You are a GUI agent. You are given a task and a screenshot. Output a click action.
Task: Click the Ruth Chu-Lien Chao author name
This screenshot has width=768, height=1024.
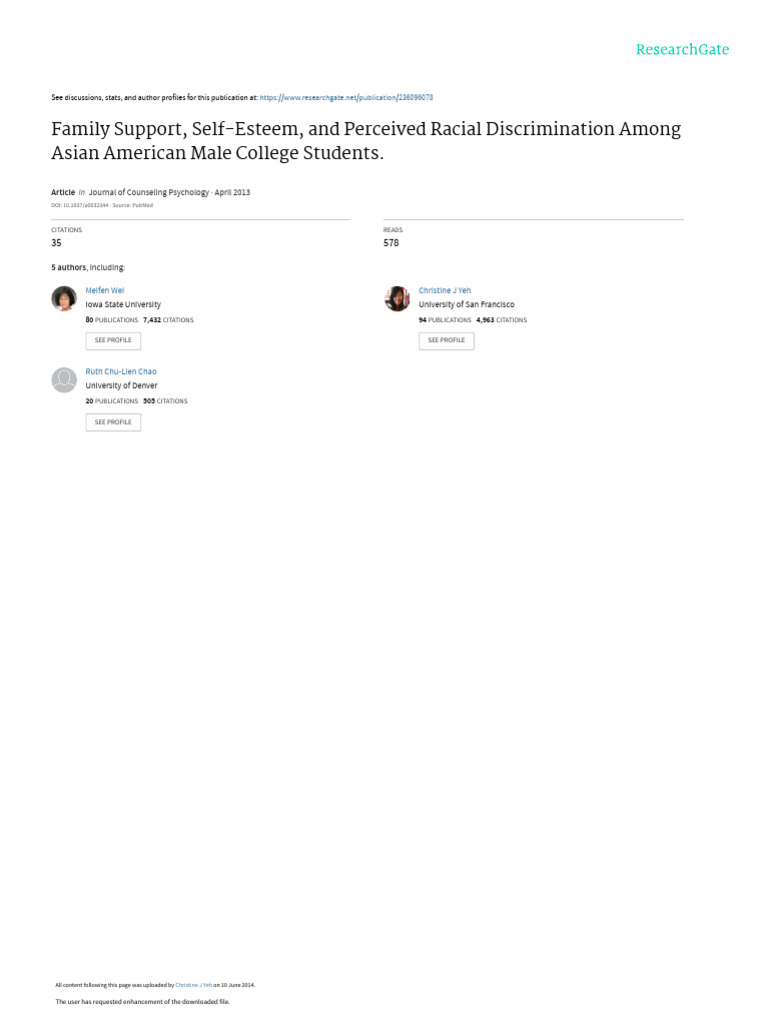coord(121,371)
